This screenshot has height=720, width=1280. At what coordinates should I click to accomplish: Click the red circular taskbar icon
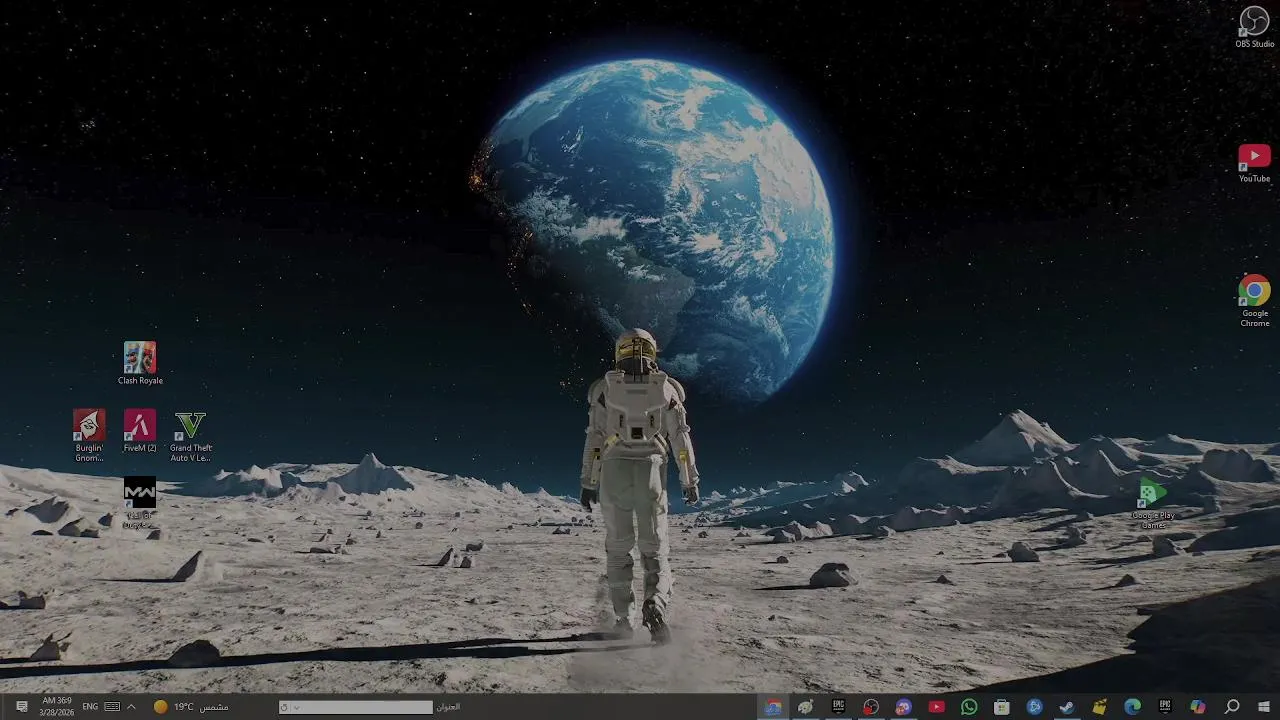[871, 707]
